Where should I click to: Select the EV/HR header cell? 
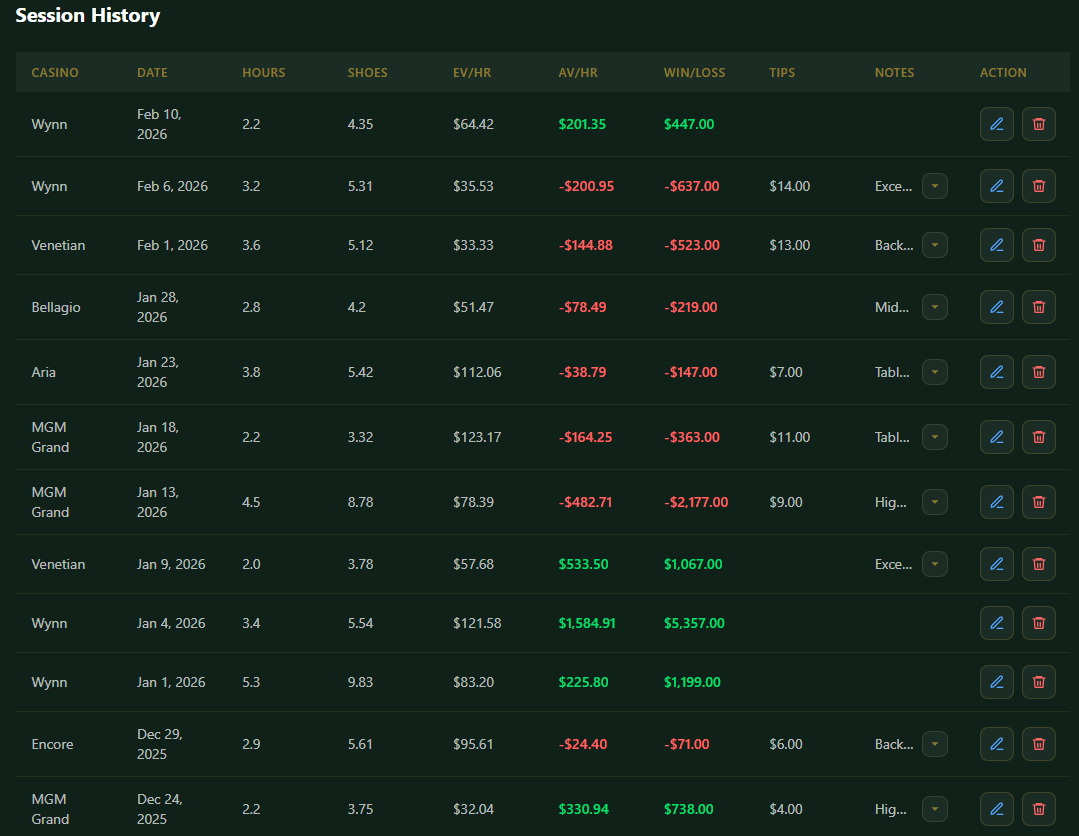pyautogui.click(x=472, y=72)
